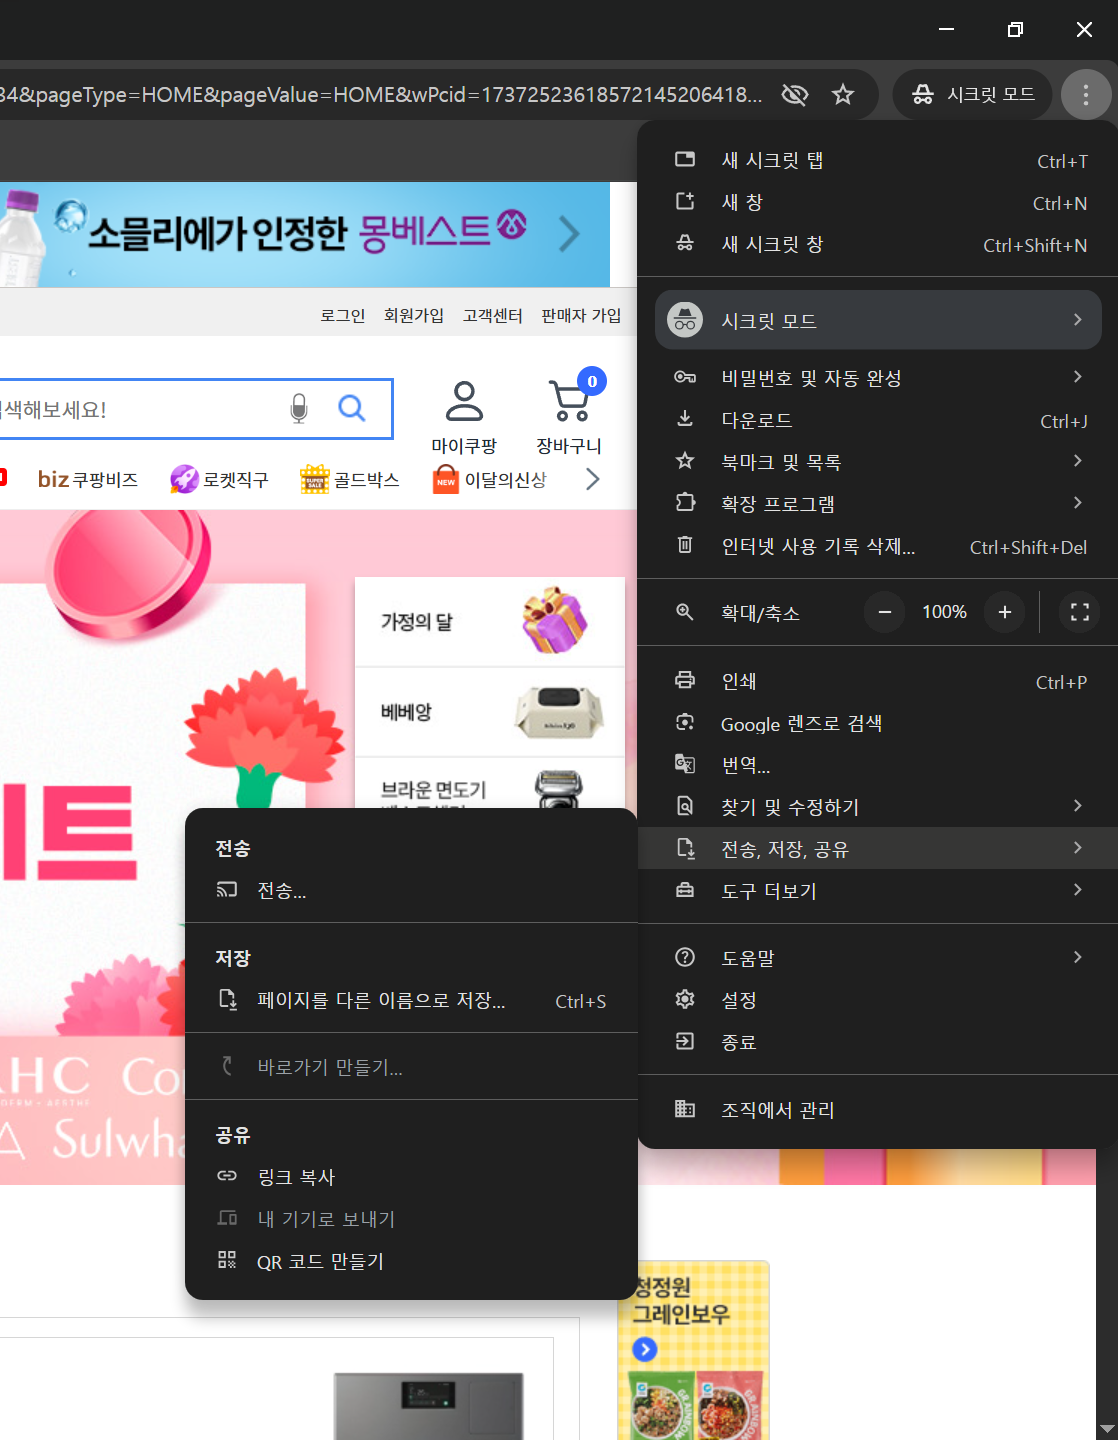Expand 도구 더보기 submenu
Image resolution: width=1118 pixels, height=1440 pixels.
coord(877,890)
